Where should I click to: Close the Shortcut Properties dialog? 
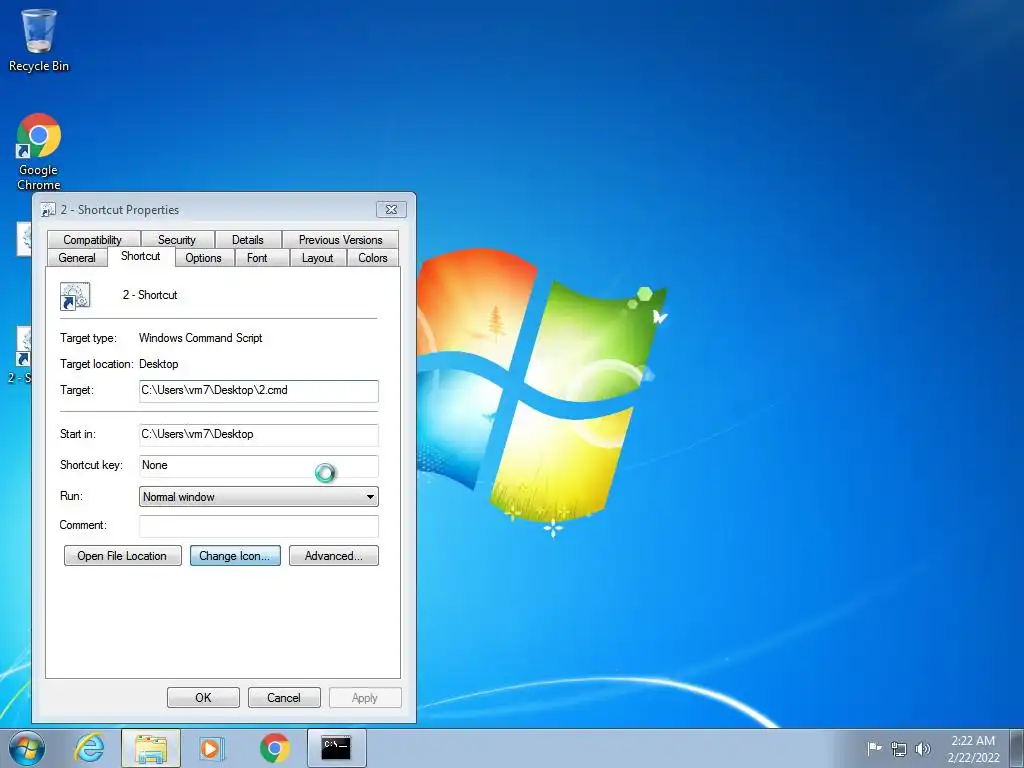(x=391, y=209)
